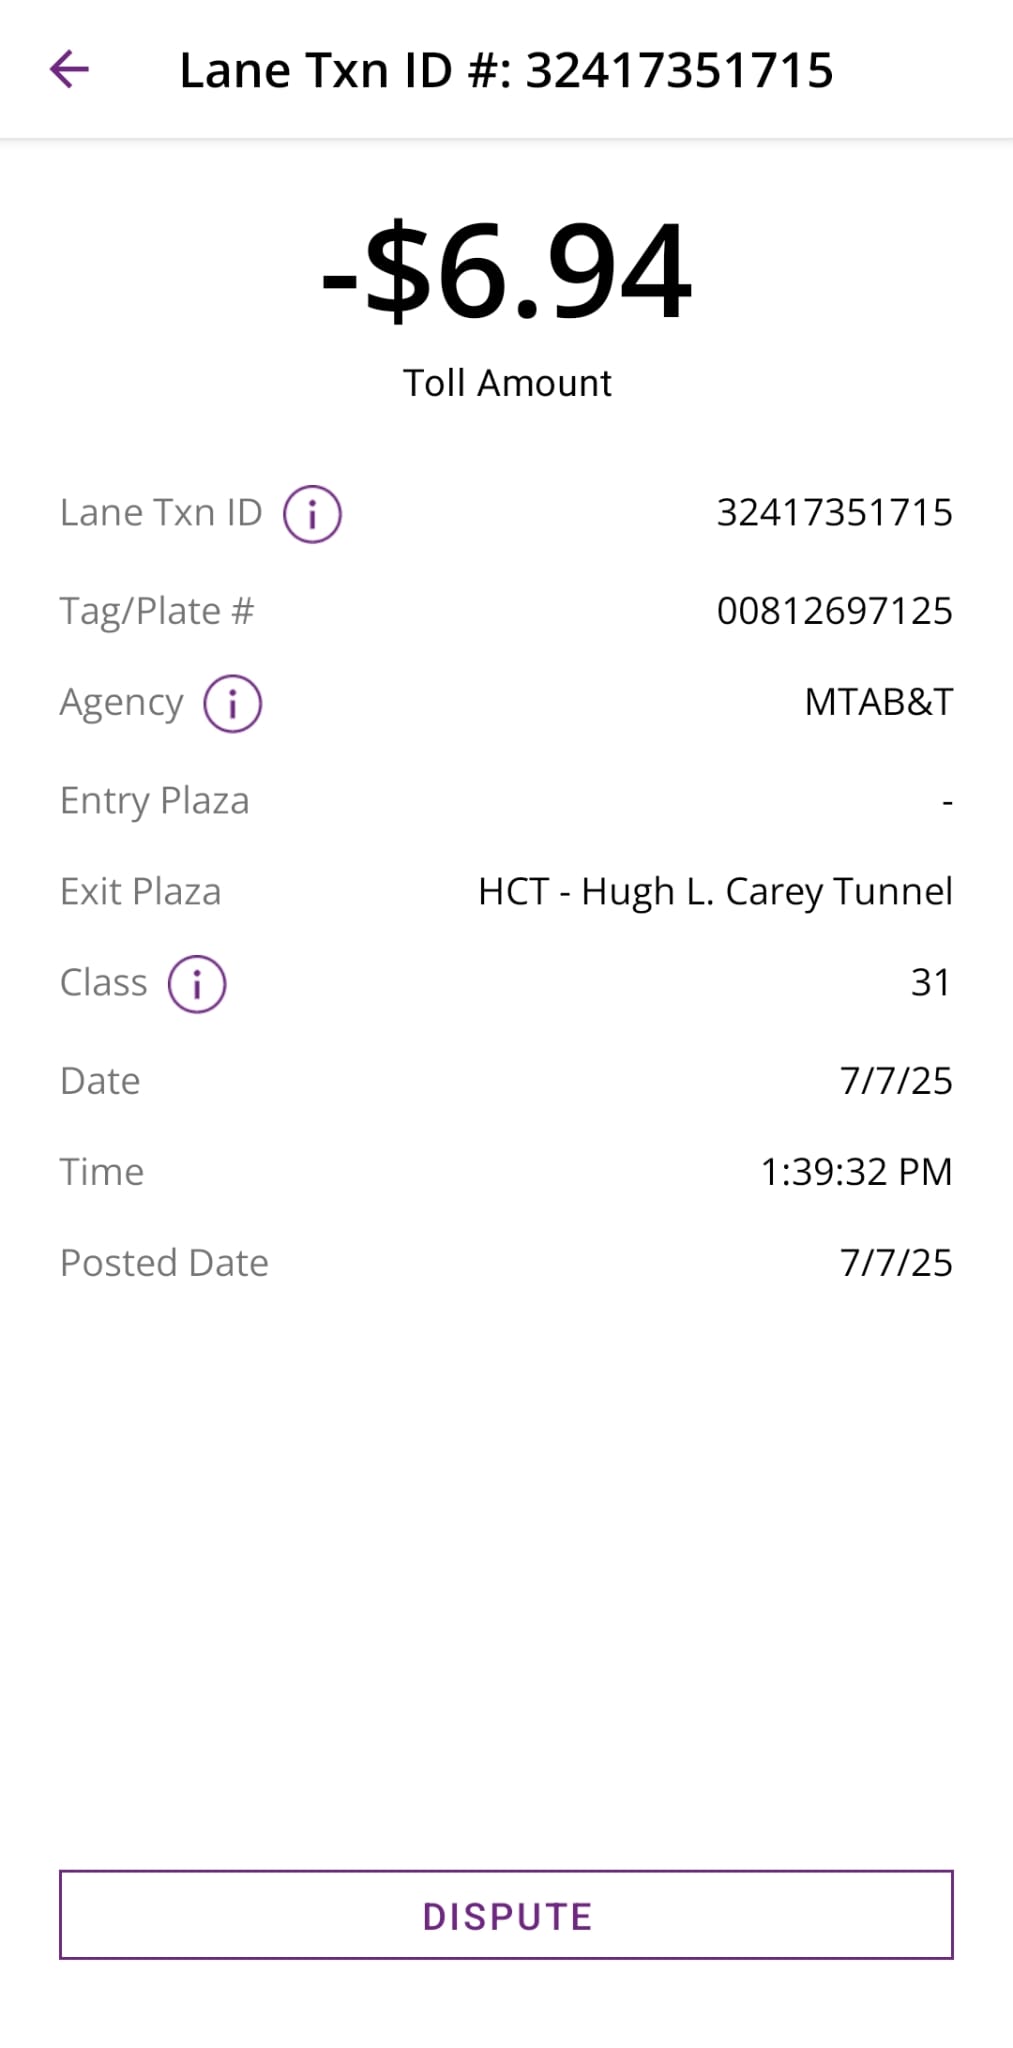Image resolution: width=1013 pixels, height=2048 pixels.
Task: Tap the Toll Amount caption
Action: click(507, 383)
